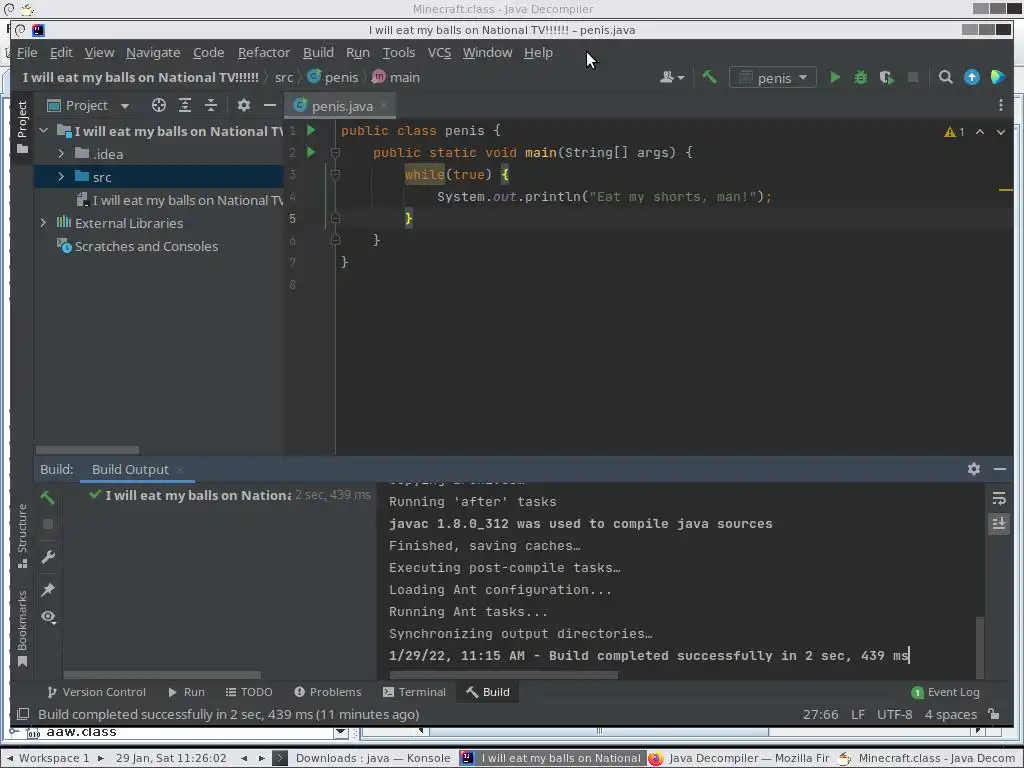Open the Problems tool window button
Screen dimensions: 1024x768
coord(327,692)
